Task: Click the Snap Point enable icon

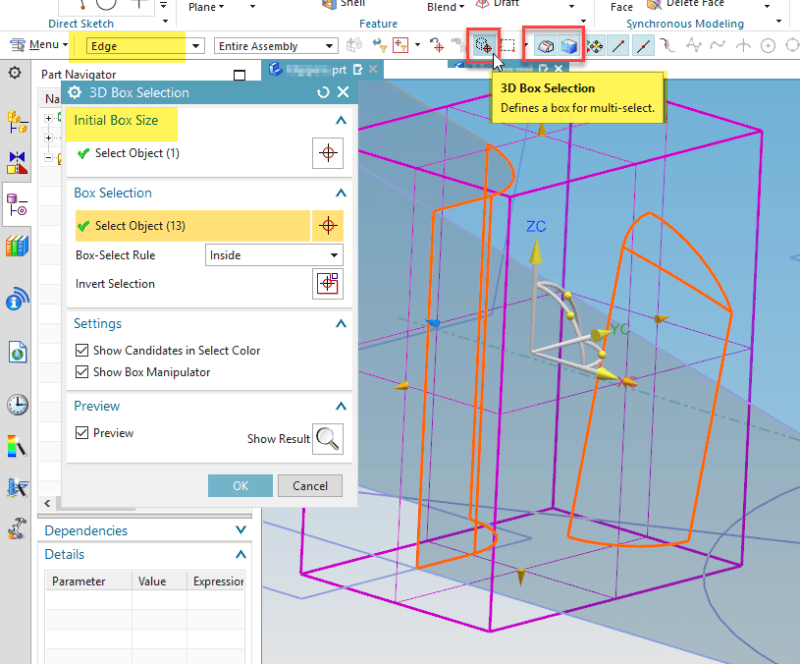Action: pos(595,46)
